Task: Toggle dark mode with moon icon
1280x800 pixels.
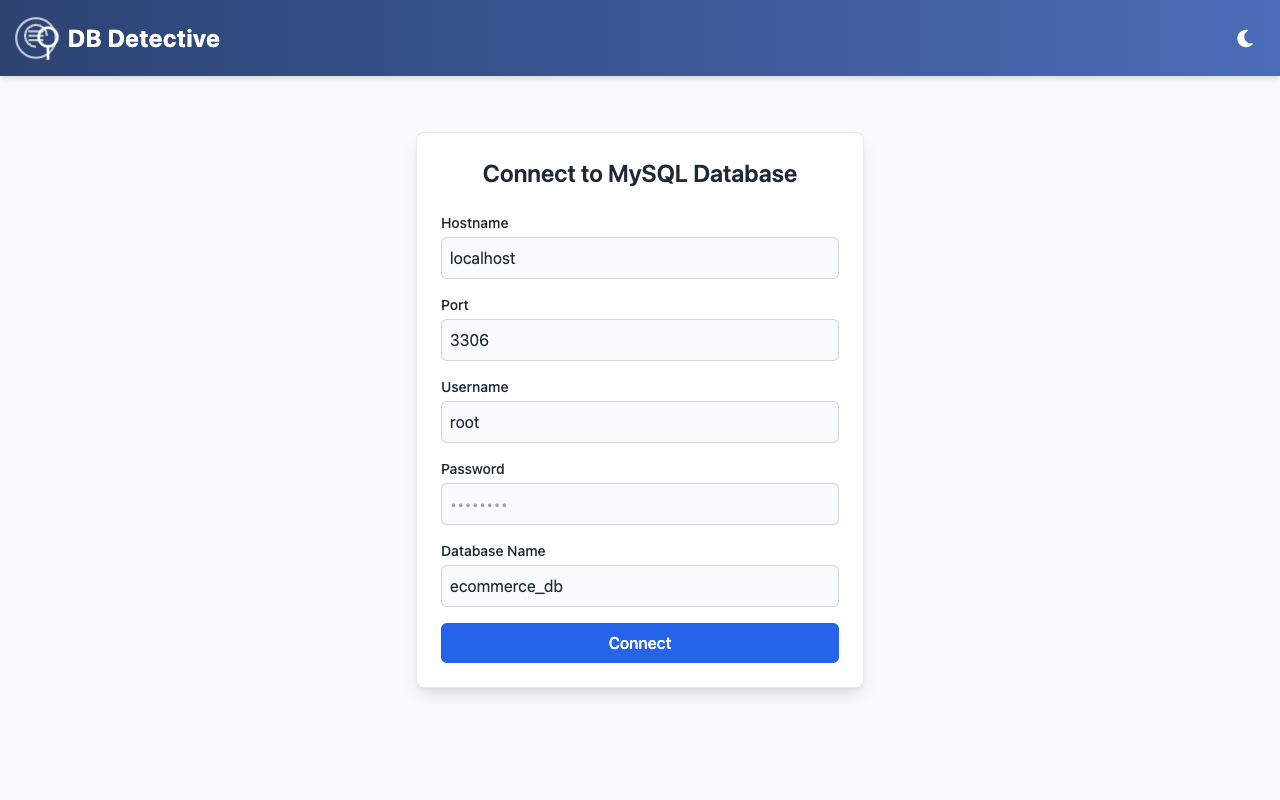Action: tap(1245, 38)
